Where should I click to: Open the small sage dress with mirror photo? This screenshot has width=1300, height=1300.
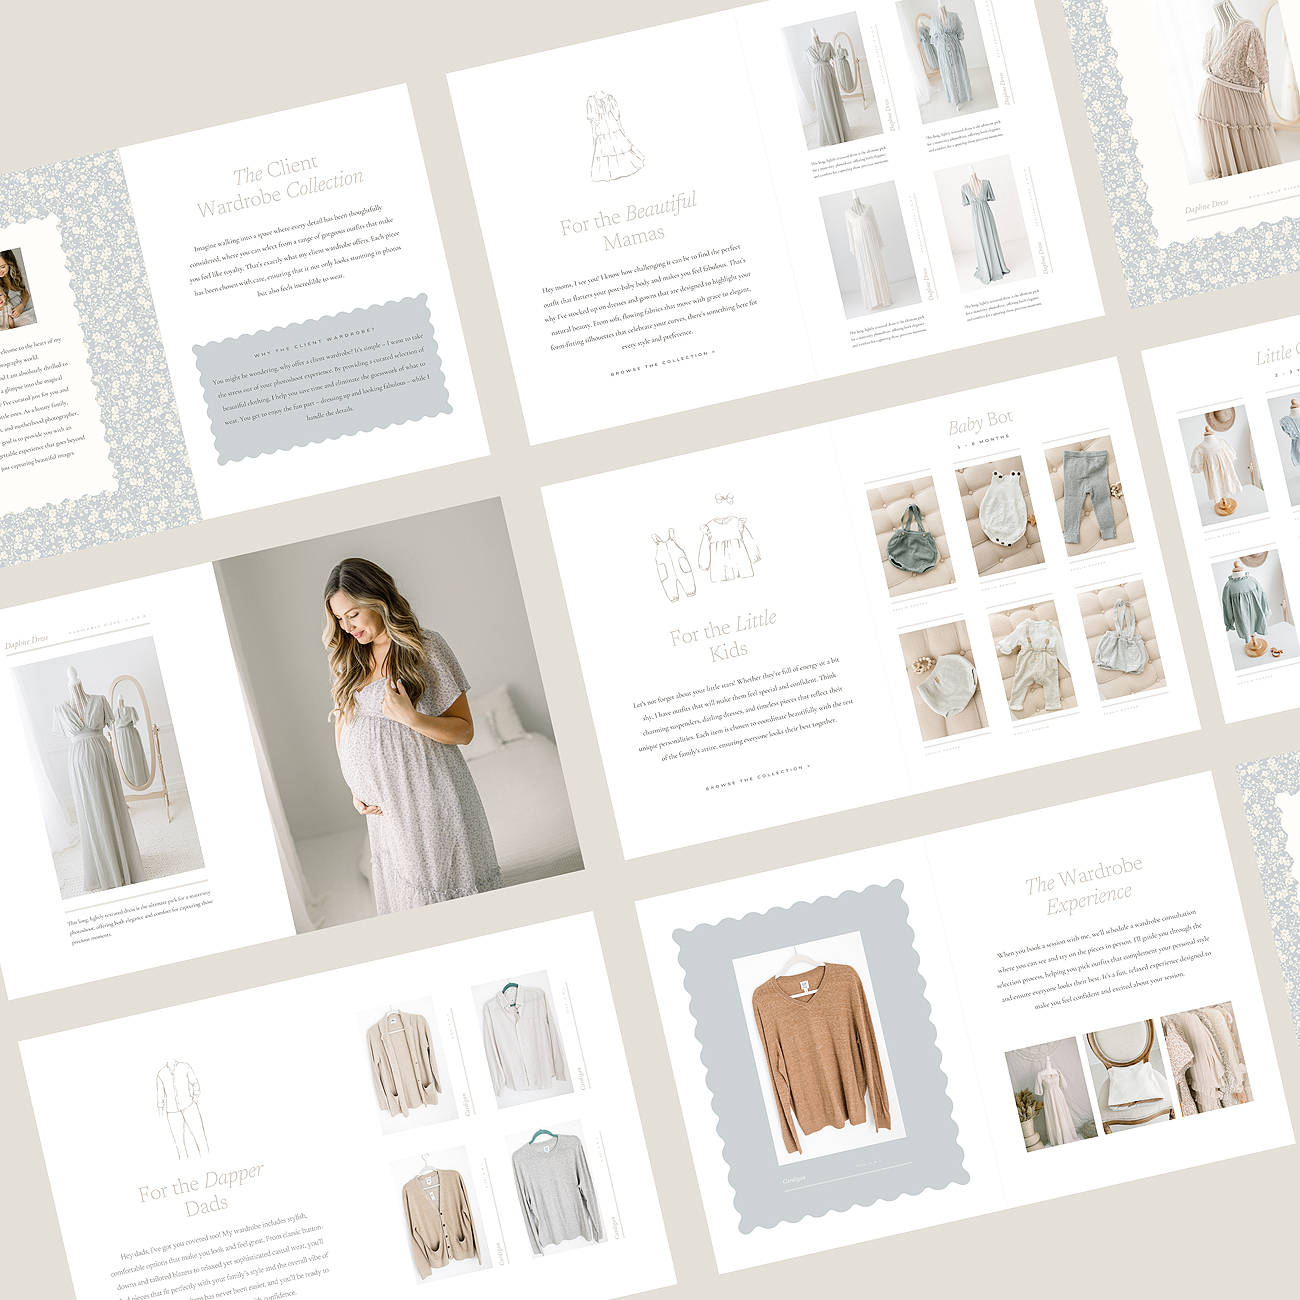832,81
